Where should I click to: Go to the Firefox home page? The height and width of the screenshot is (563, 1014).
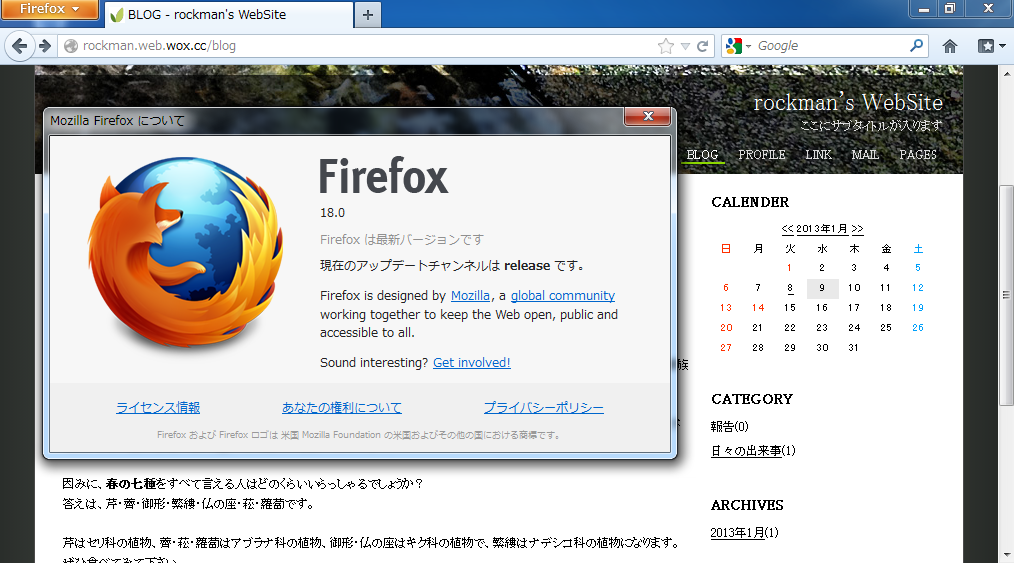click(950, 46)
